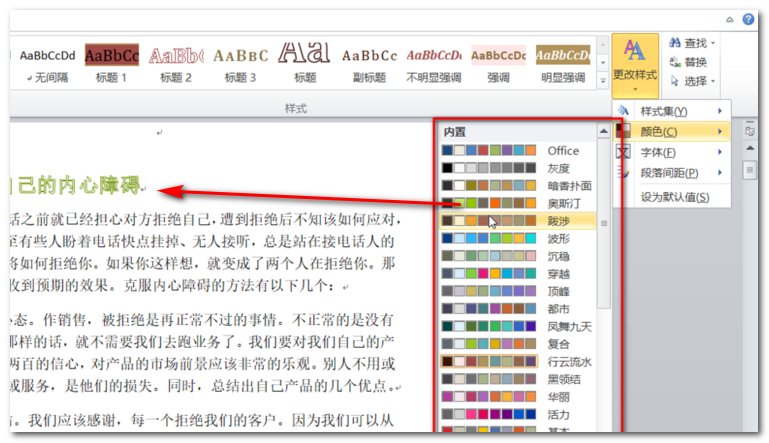Click the Replace (替换) icon
The width and height of the screenshot is (769, 443).
(x=675, y=62)
